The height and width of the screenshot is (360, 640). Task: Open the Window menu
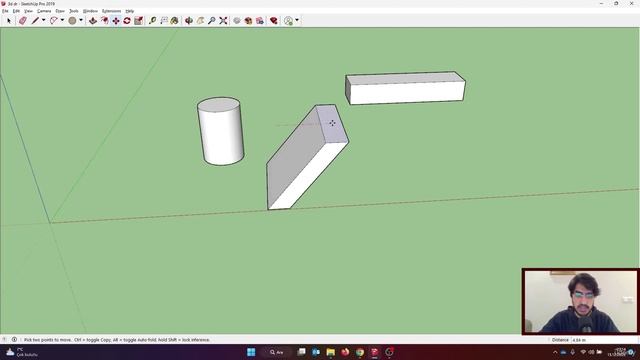[x=90, y=11]
